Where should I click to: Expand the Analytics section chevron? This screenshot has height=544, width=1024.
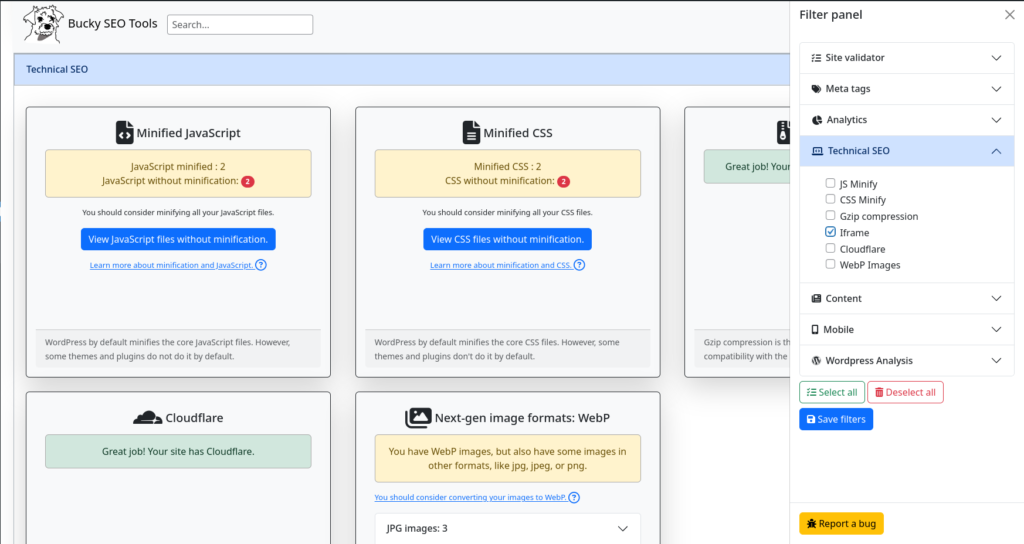[996, 120]
